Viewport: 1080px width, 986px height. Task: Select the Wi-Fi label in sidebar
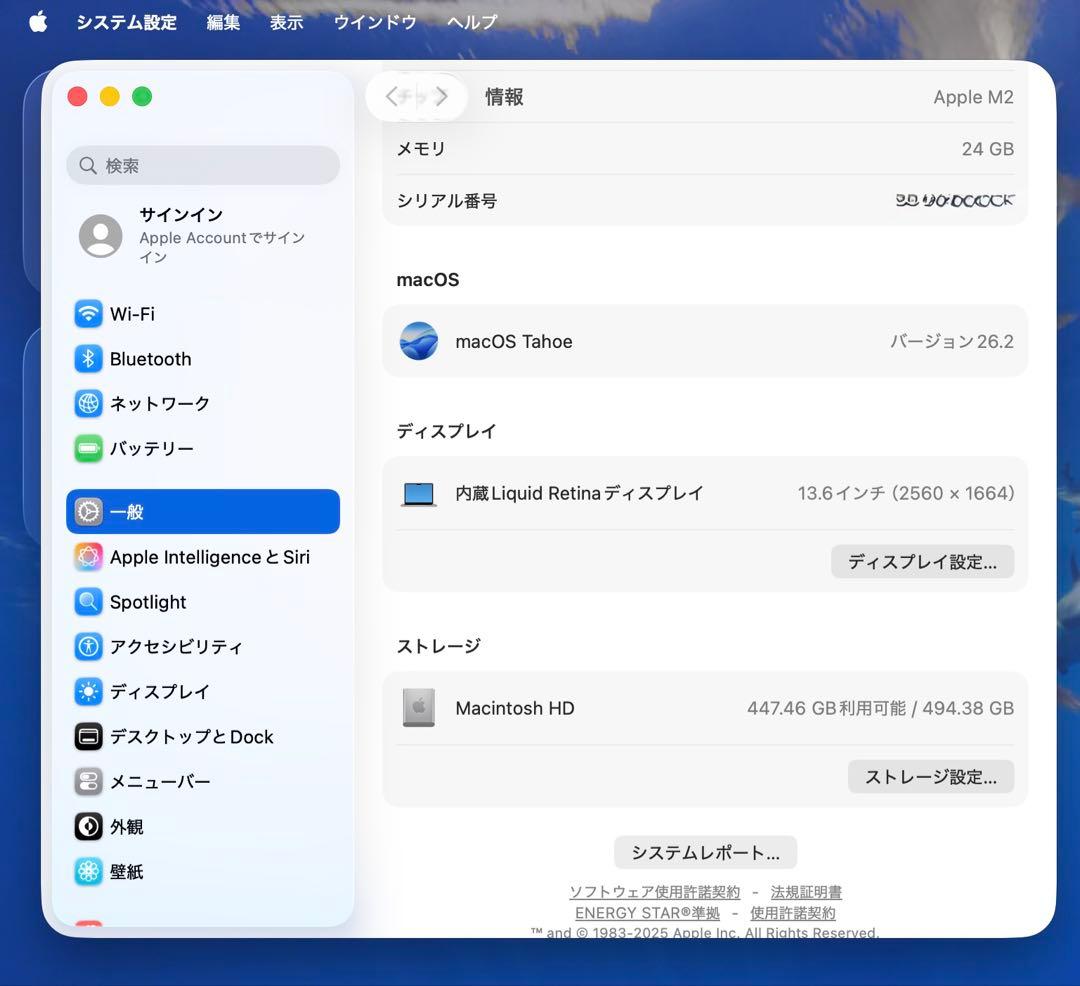(132, 314)
